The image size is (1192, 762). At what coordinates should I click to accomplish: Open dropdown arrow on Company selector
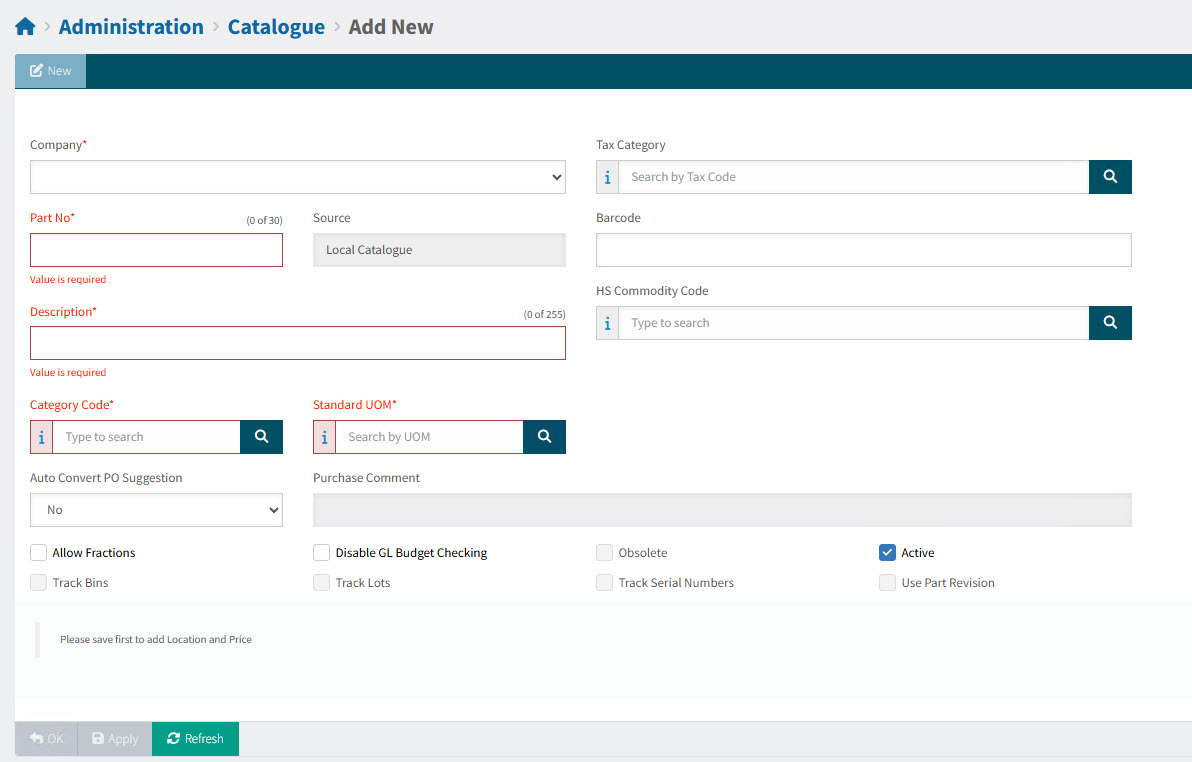pos(557,177)
